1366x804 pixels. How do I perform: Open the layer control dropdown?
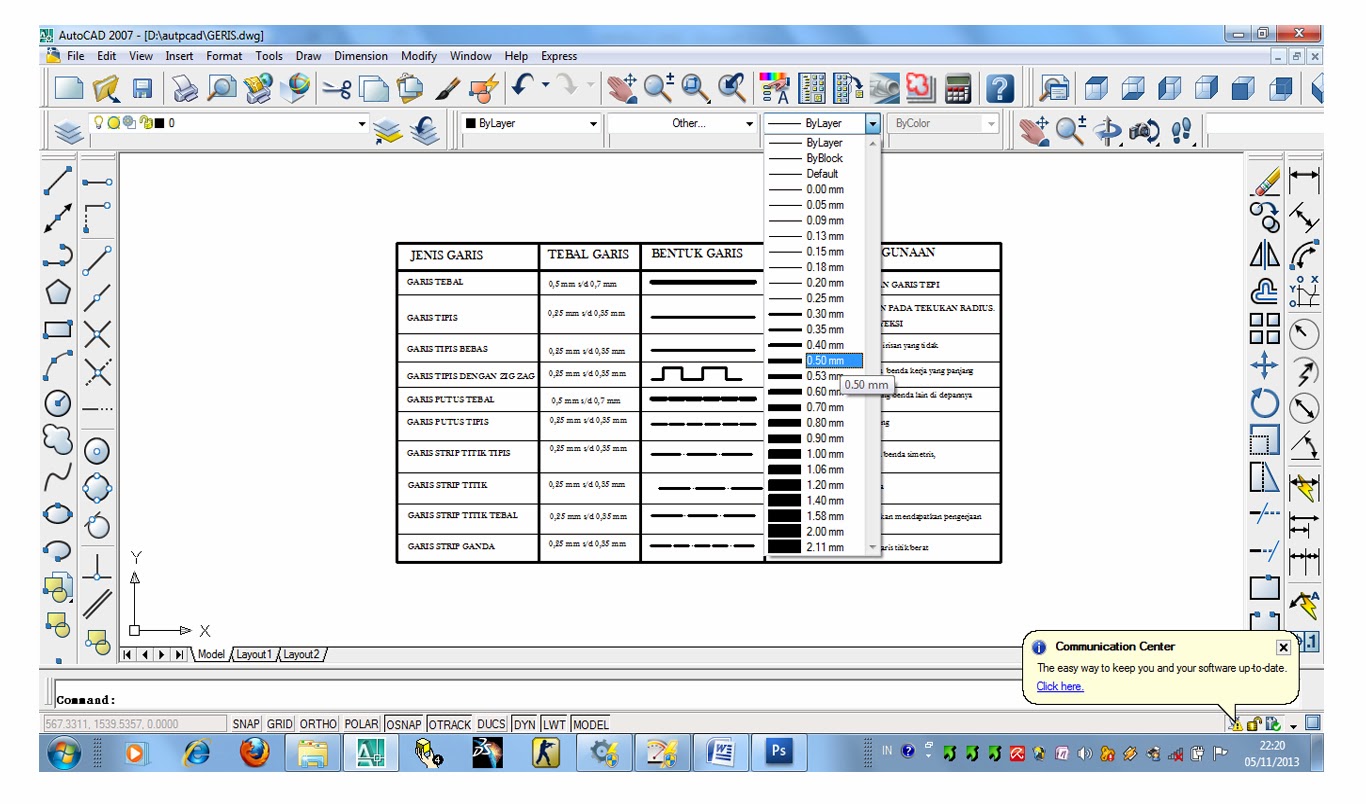tap(361, 123)
